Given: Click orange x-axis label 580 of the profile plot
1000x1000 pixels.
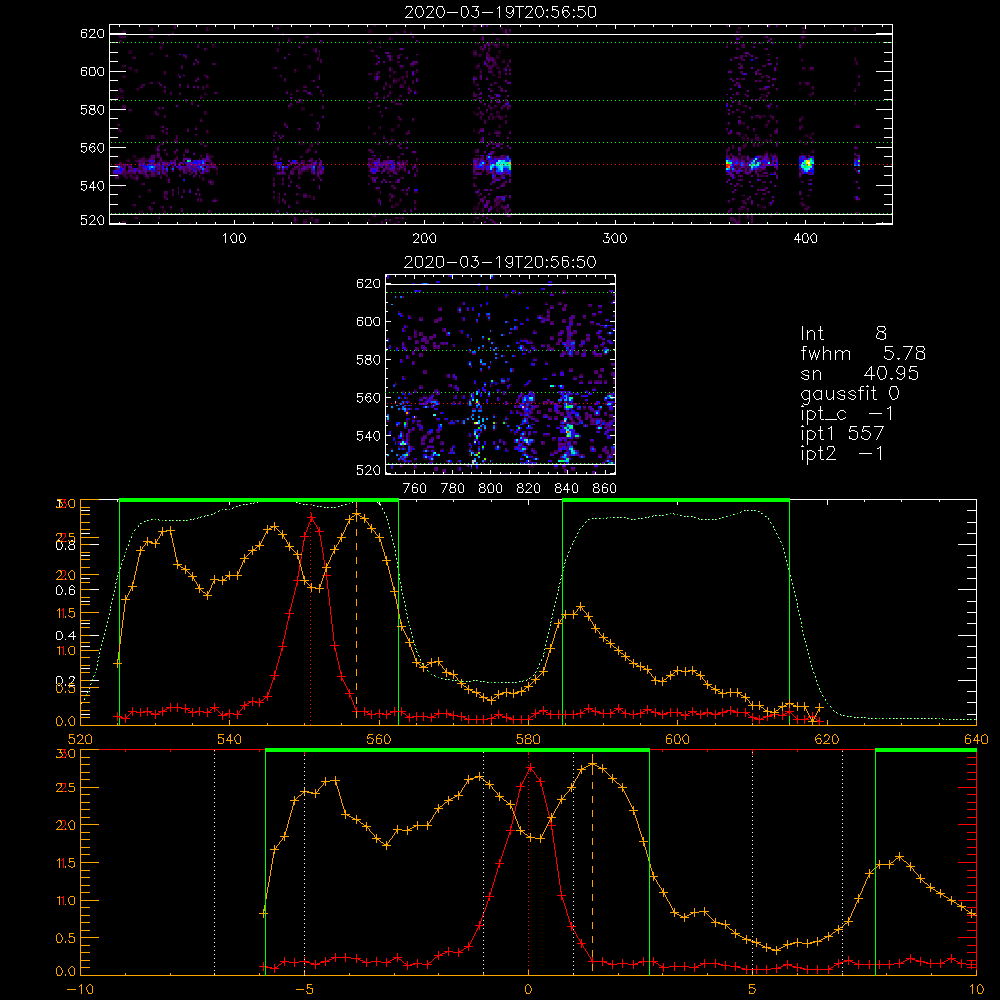Looking at the screenshot, I should (x=528, y=740).
